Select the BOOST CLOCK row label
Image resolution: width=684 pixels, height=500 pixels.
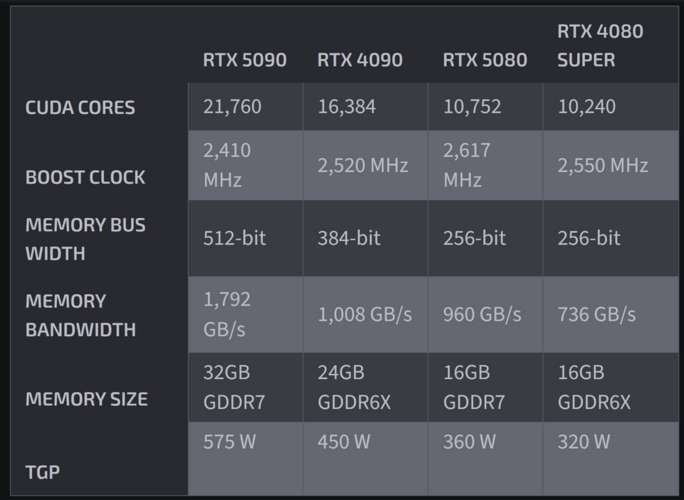point(85,178)
